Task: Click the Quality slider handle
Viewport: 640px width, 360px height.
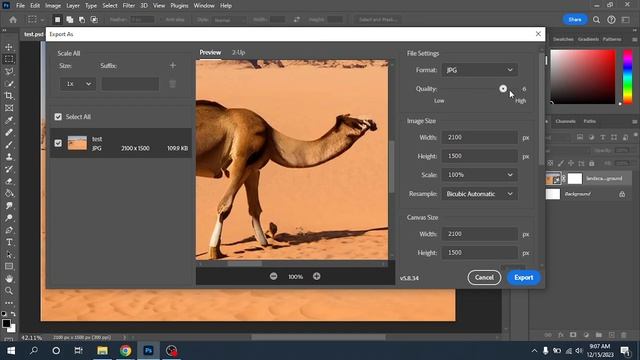Action: pos(503,89)
